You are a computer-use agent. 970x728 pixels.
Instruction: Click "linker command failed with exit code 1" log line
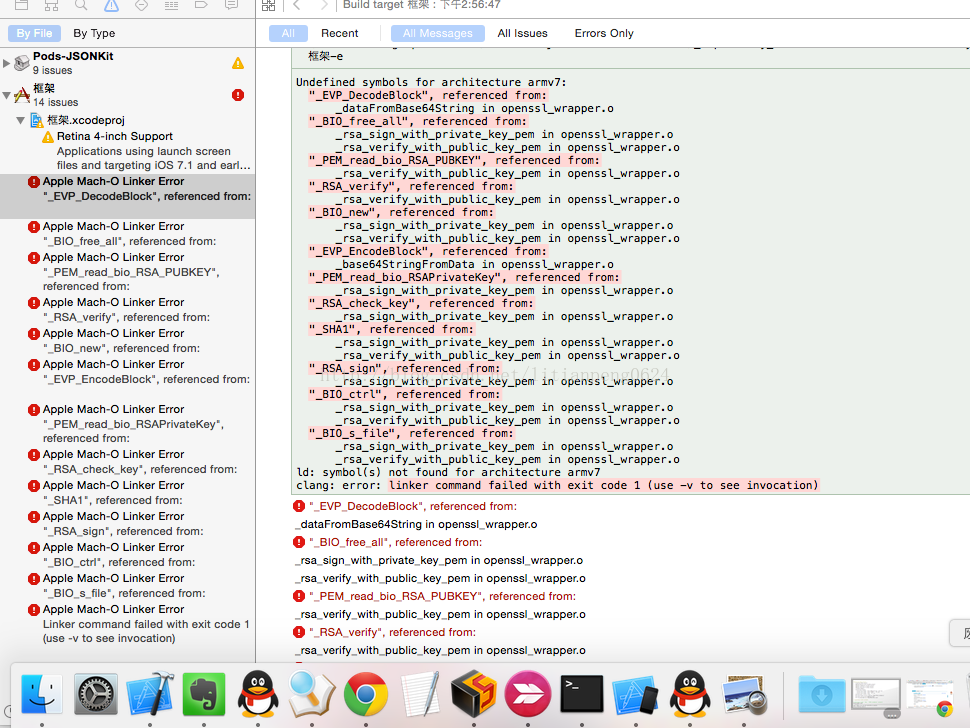tap(603, 485)
